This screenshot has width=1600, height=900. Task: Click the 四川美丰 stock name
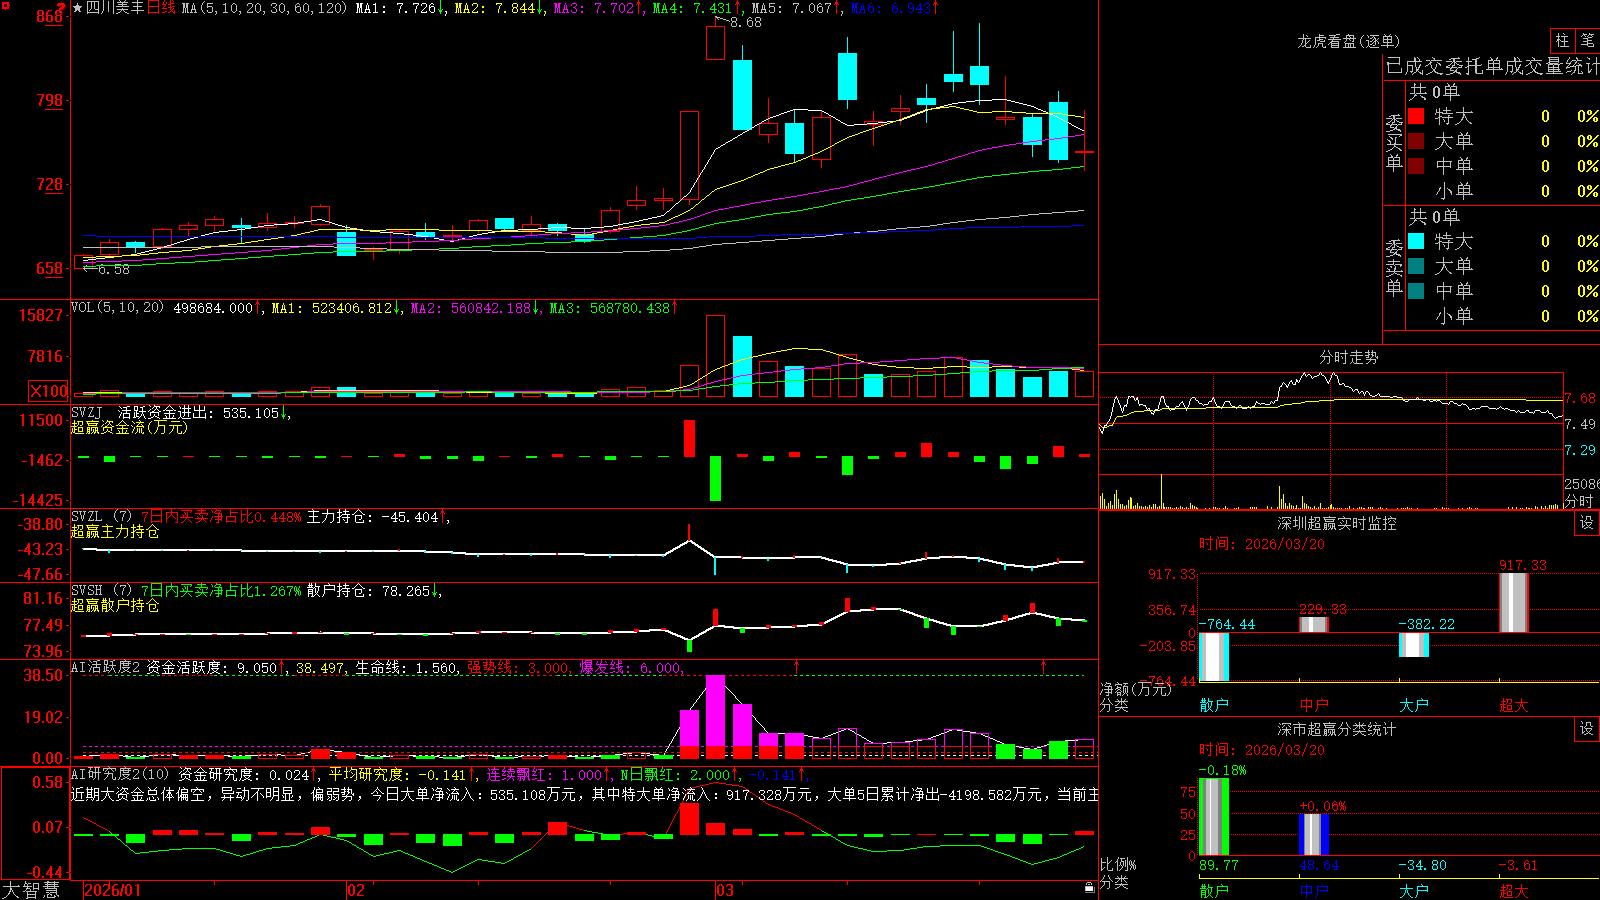point(115,8)
